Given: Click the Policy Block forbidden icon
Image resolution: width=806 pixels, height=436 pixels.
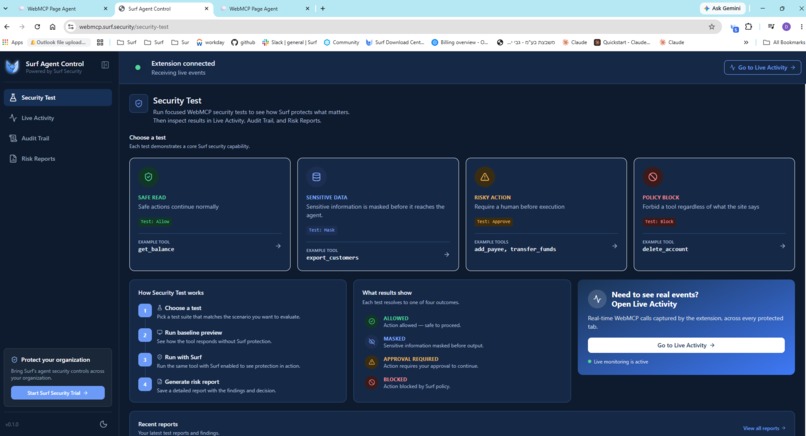Looking at the screenshot, I should click(652, 177).
